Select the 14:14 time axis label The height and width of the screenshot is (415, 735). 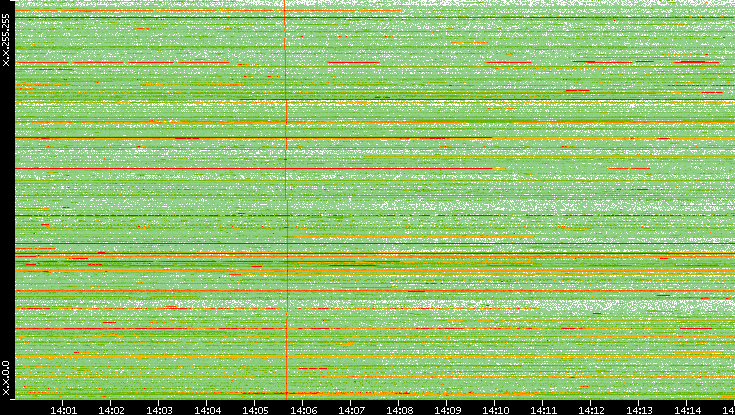click(687, 410)
